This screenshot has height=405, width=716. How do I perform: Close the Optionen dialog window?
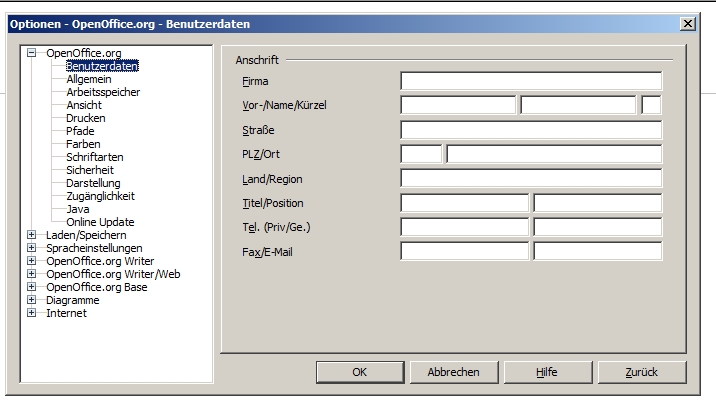coord(686,23)
